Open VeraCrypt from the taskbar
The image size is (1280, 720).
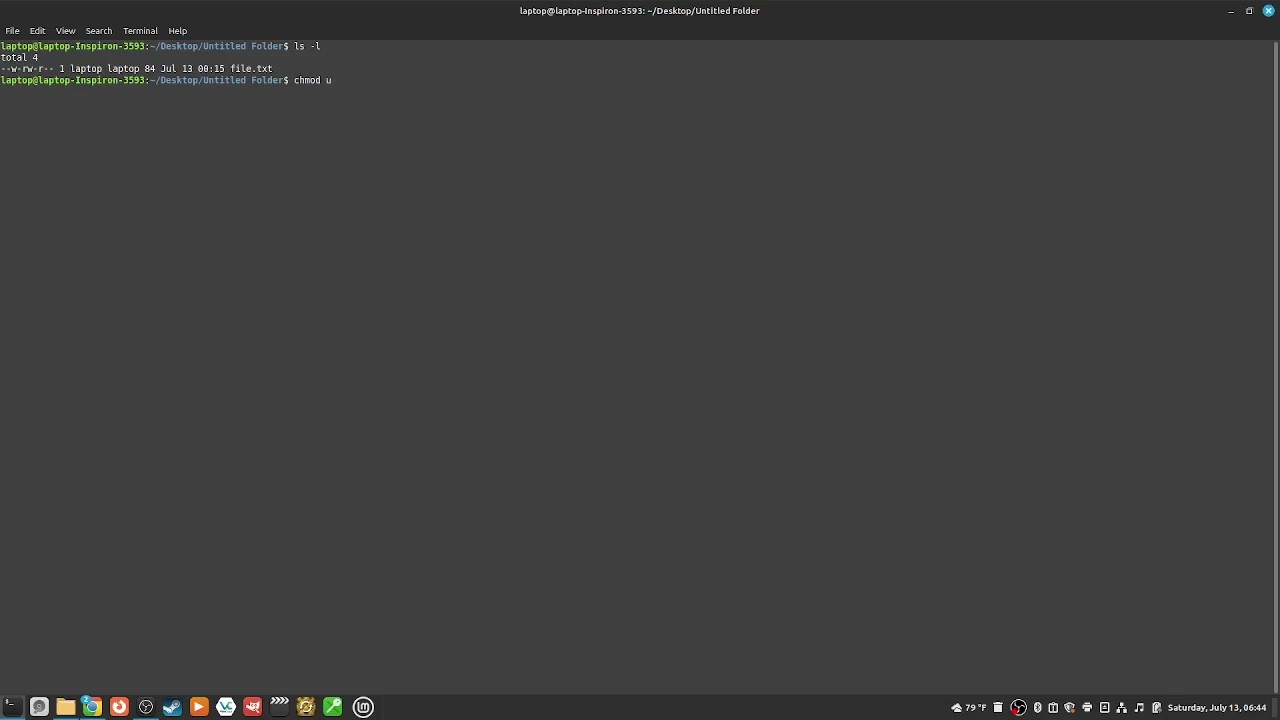pyautogui.click(x=226, y=707)
